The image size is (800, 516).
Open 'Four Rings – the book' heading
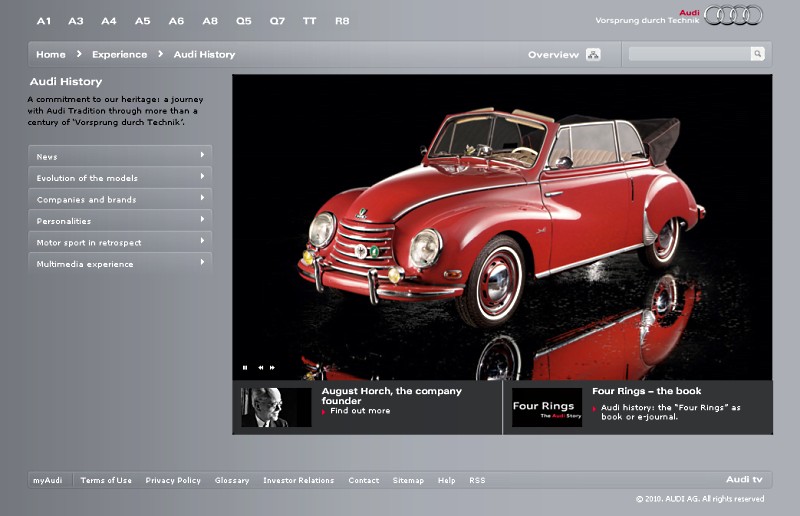coord(646,391)
